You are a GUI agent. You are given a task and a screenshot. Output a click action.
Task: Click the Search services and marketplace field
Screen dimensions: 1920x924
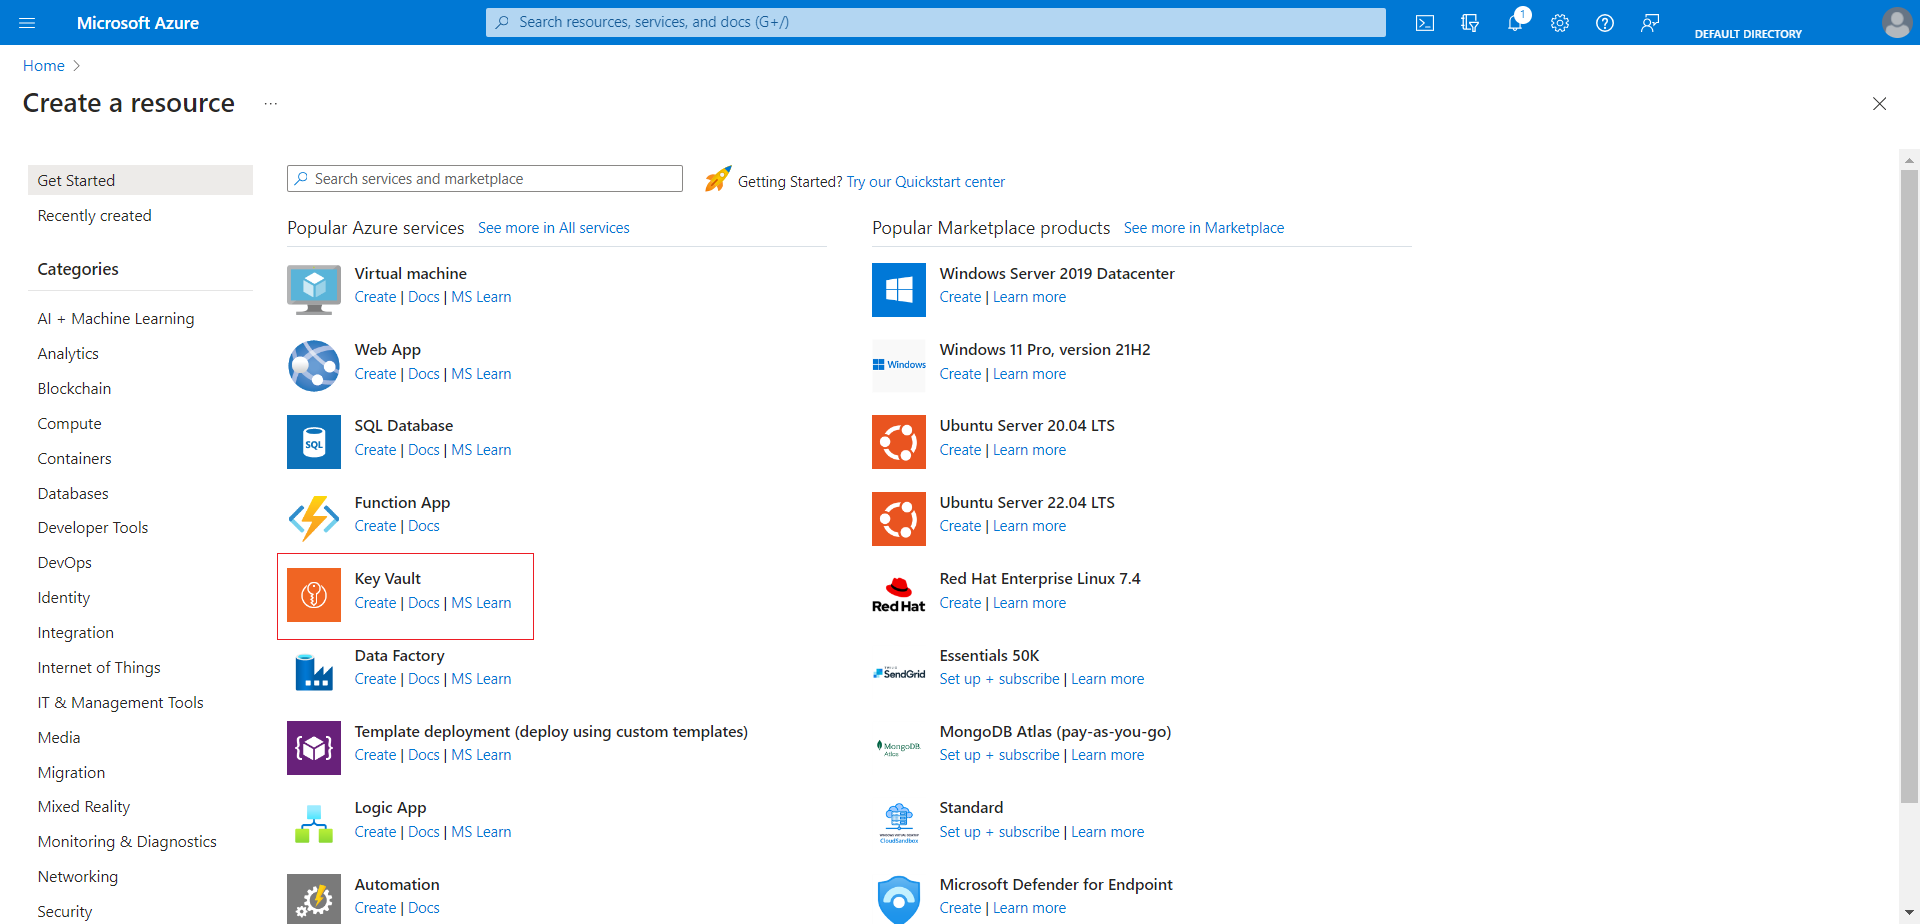point(485,179)
